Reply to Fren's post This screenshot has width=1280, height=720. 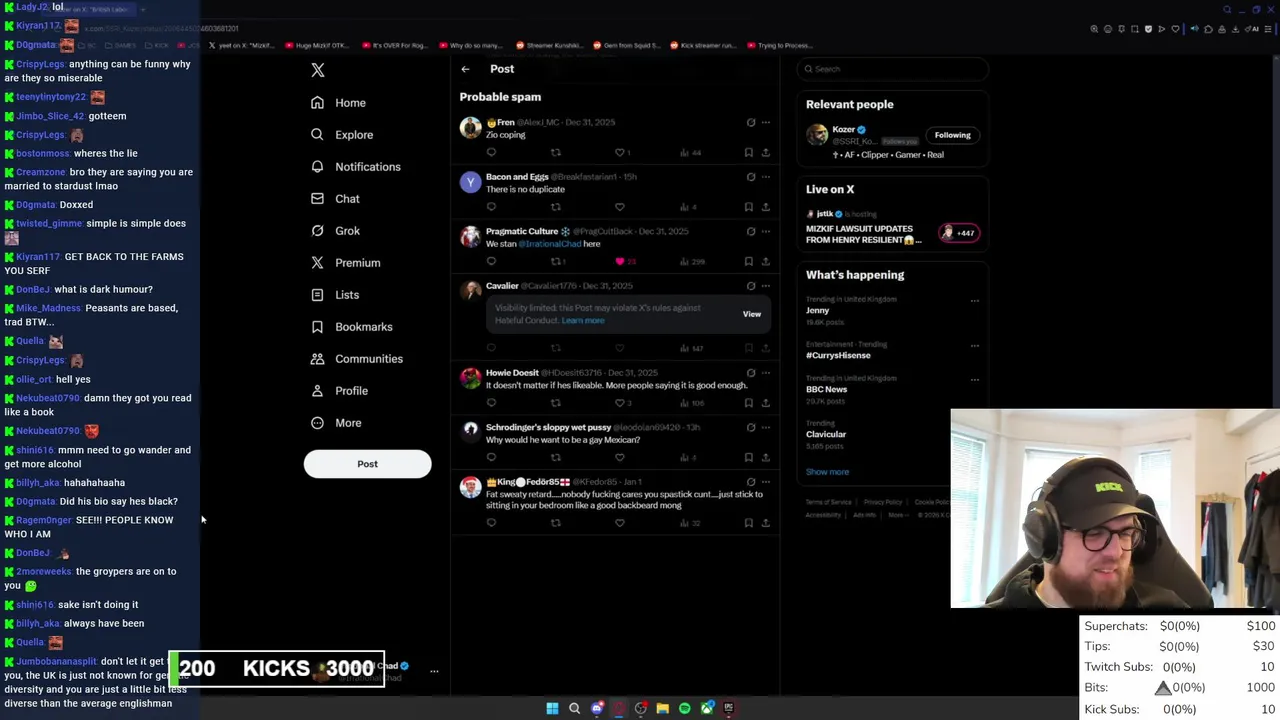click(491, 153)
